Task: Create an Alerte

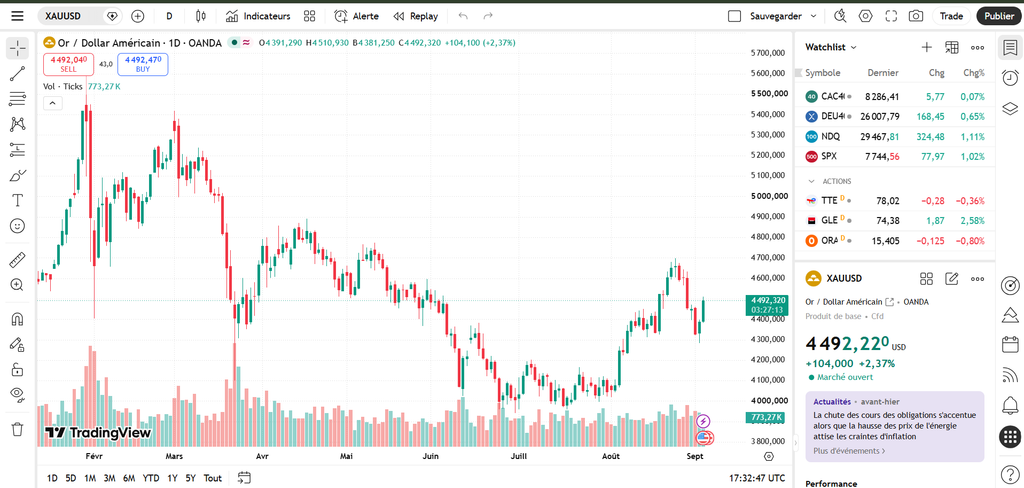Action: (356, 16)
